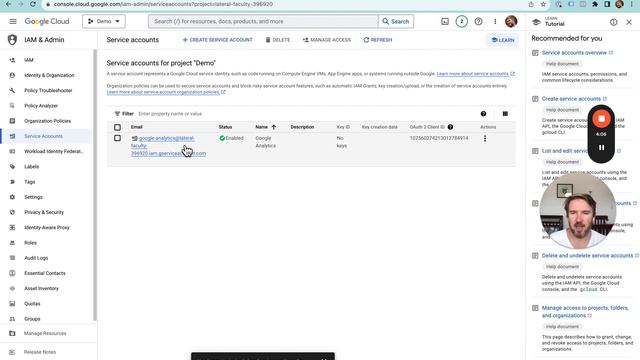Open the three-dot settings menu in header

coord(495,21)
